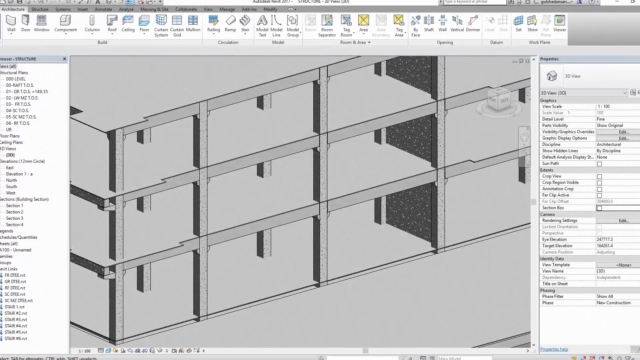Click the View Name value field
Viewport: 640px width, 360px height.
pos(618,271)
